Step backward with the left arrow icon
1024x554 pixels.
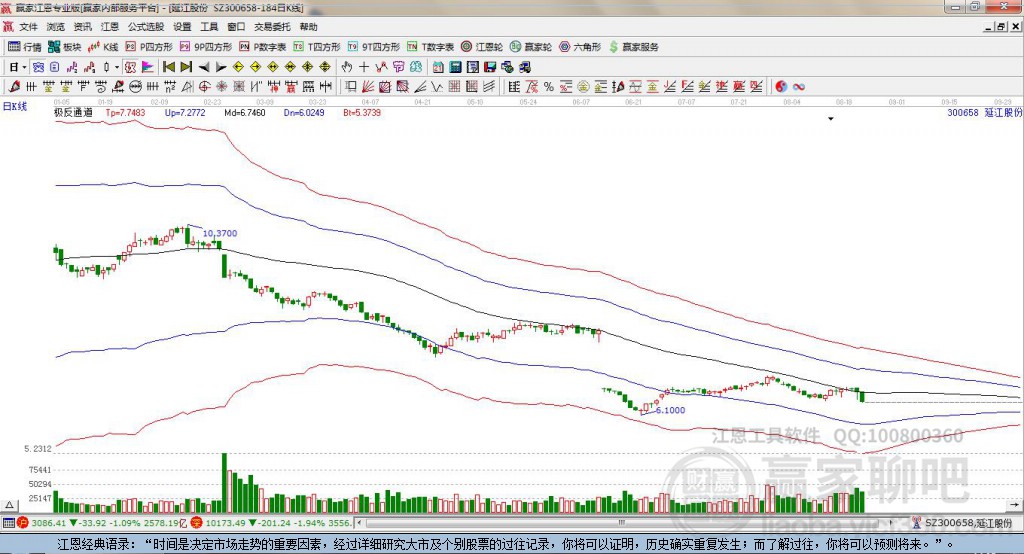tap(204, 67)
